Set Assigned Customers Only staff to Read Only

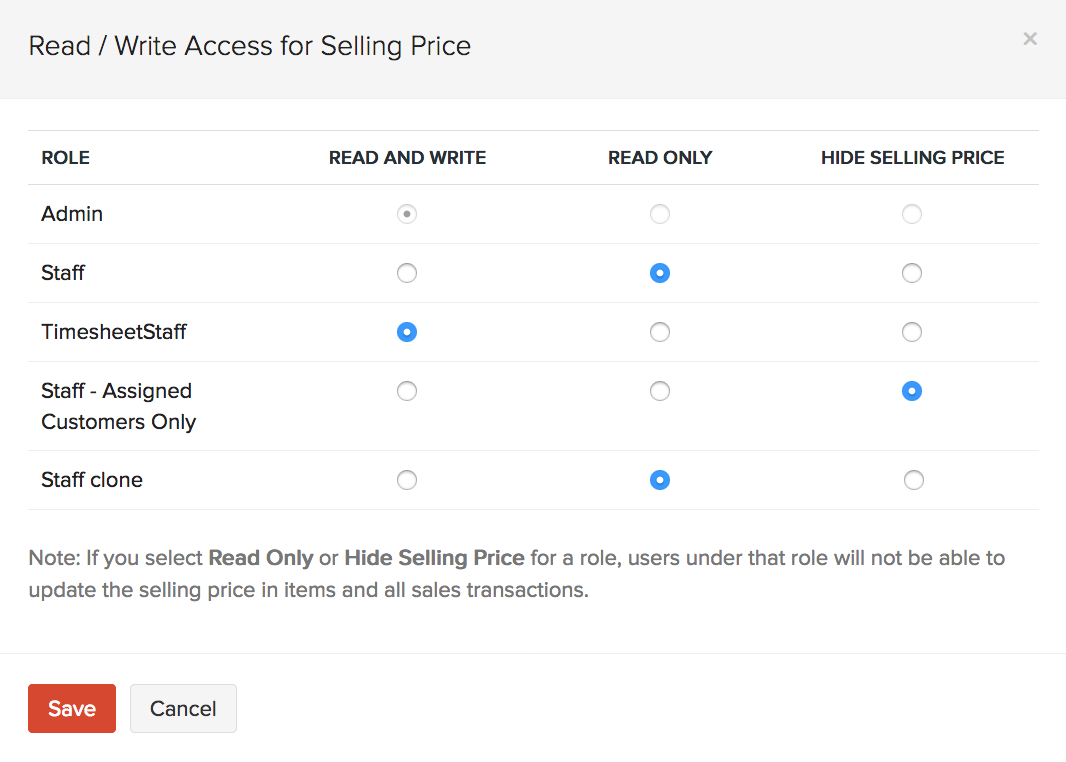pyautogui.click(x=660, y=391)
